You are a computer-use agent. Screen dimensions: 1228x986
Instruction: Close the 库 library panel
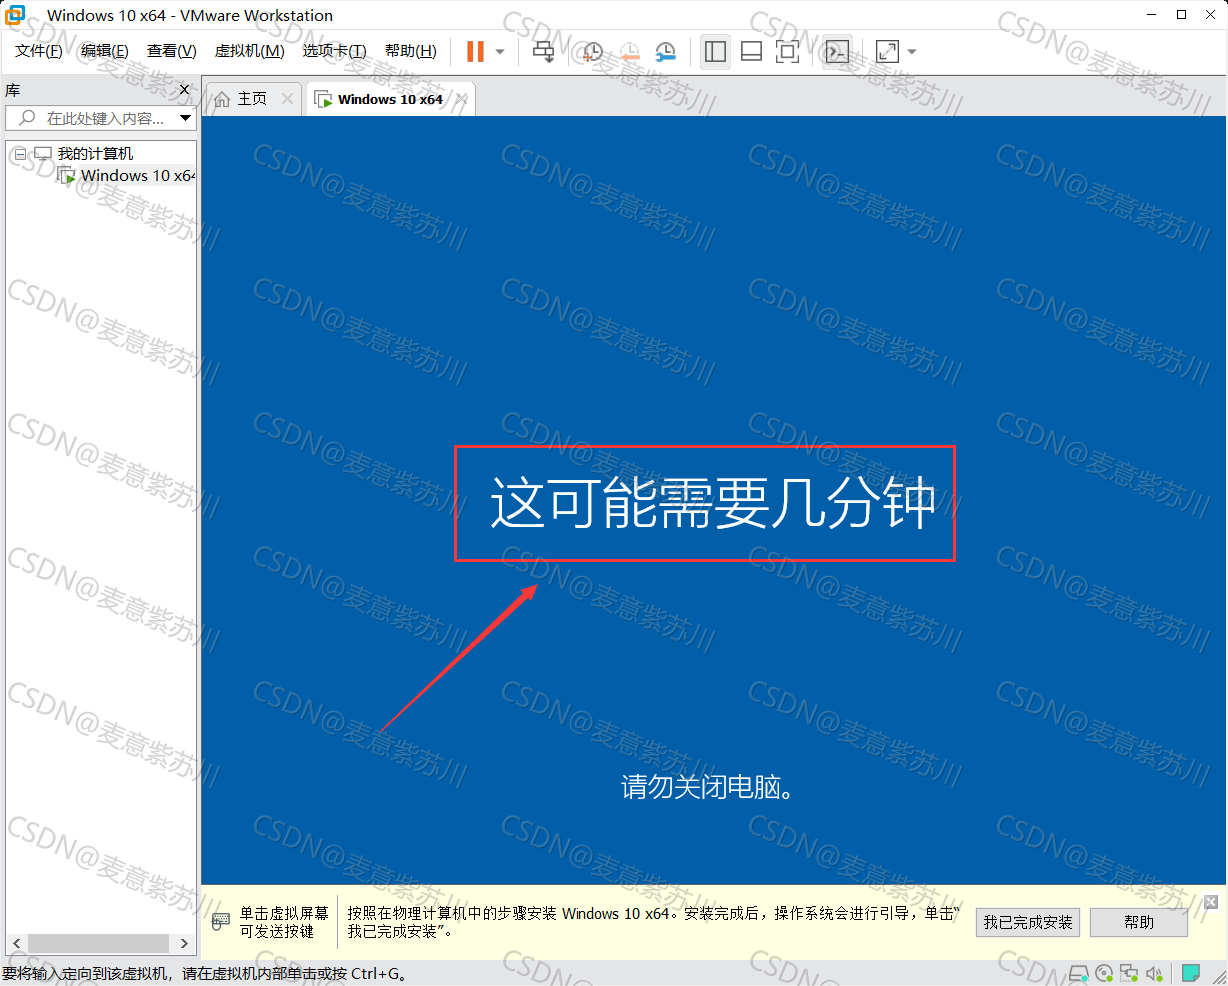(x=184, y=90)
